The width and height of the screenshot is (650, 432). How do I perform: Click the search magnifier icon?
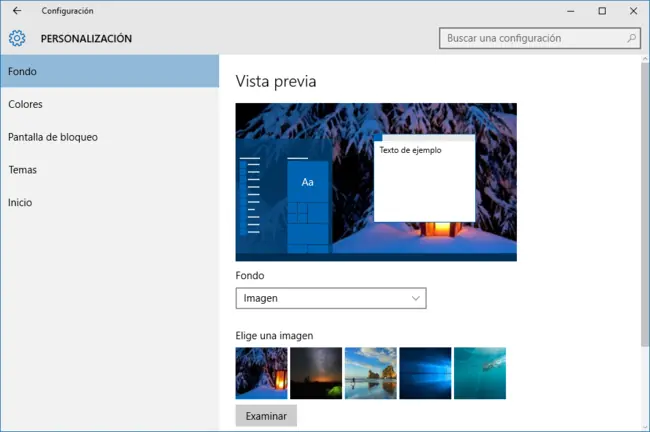coord(631,38)
